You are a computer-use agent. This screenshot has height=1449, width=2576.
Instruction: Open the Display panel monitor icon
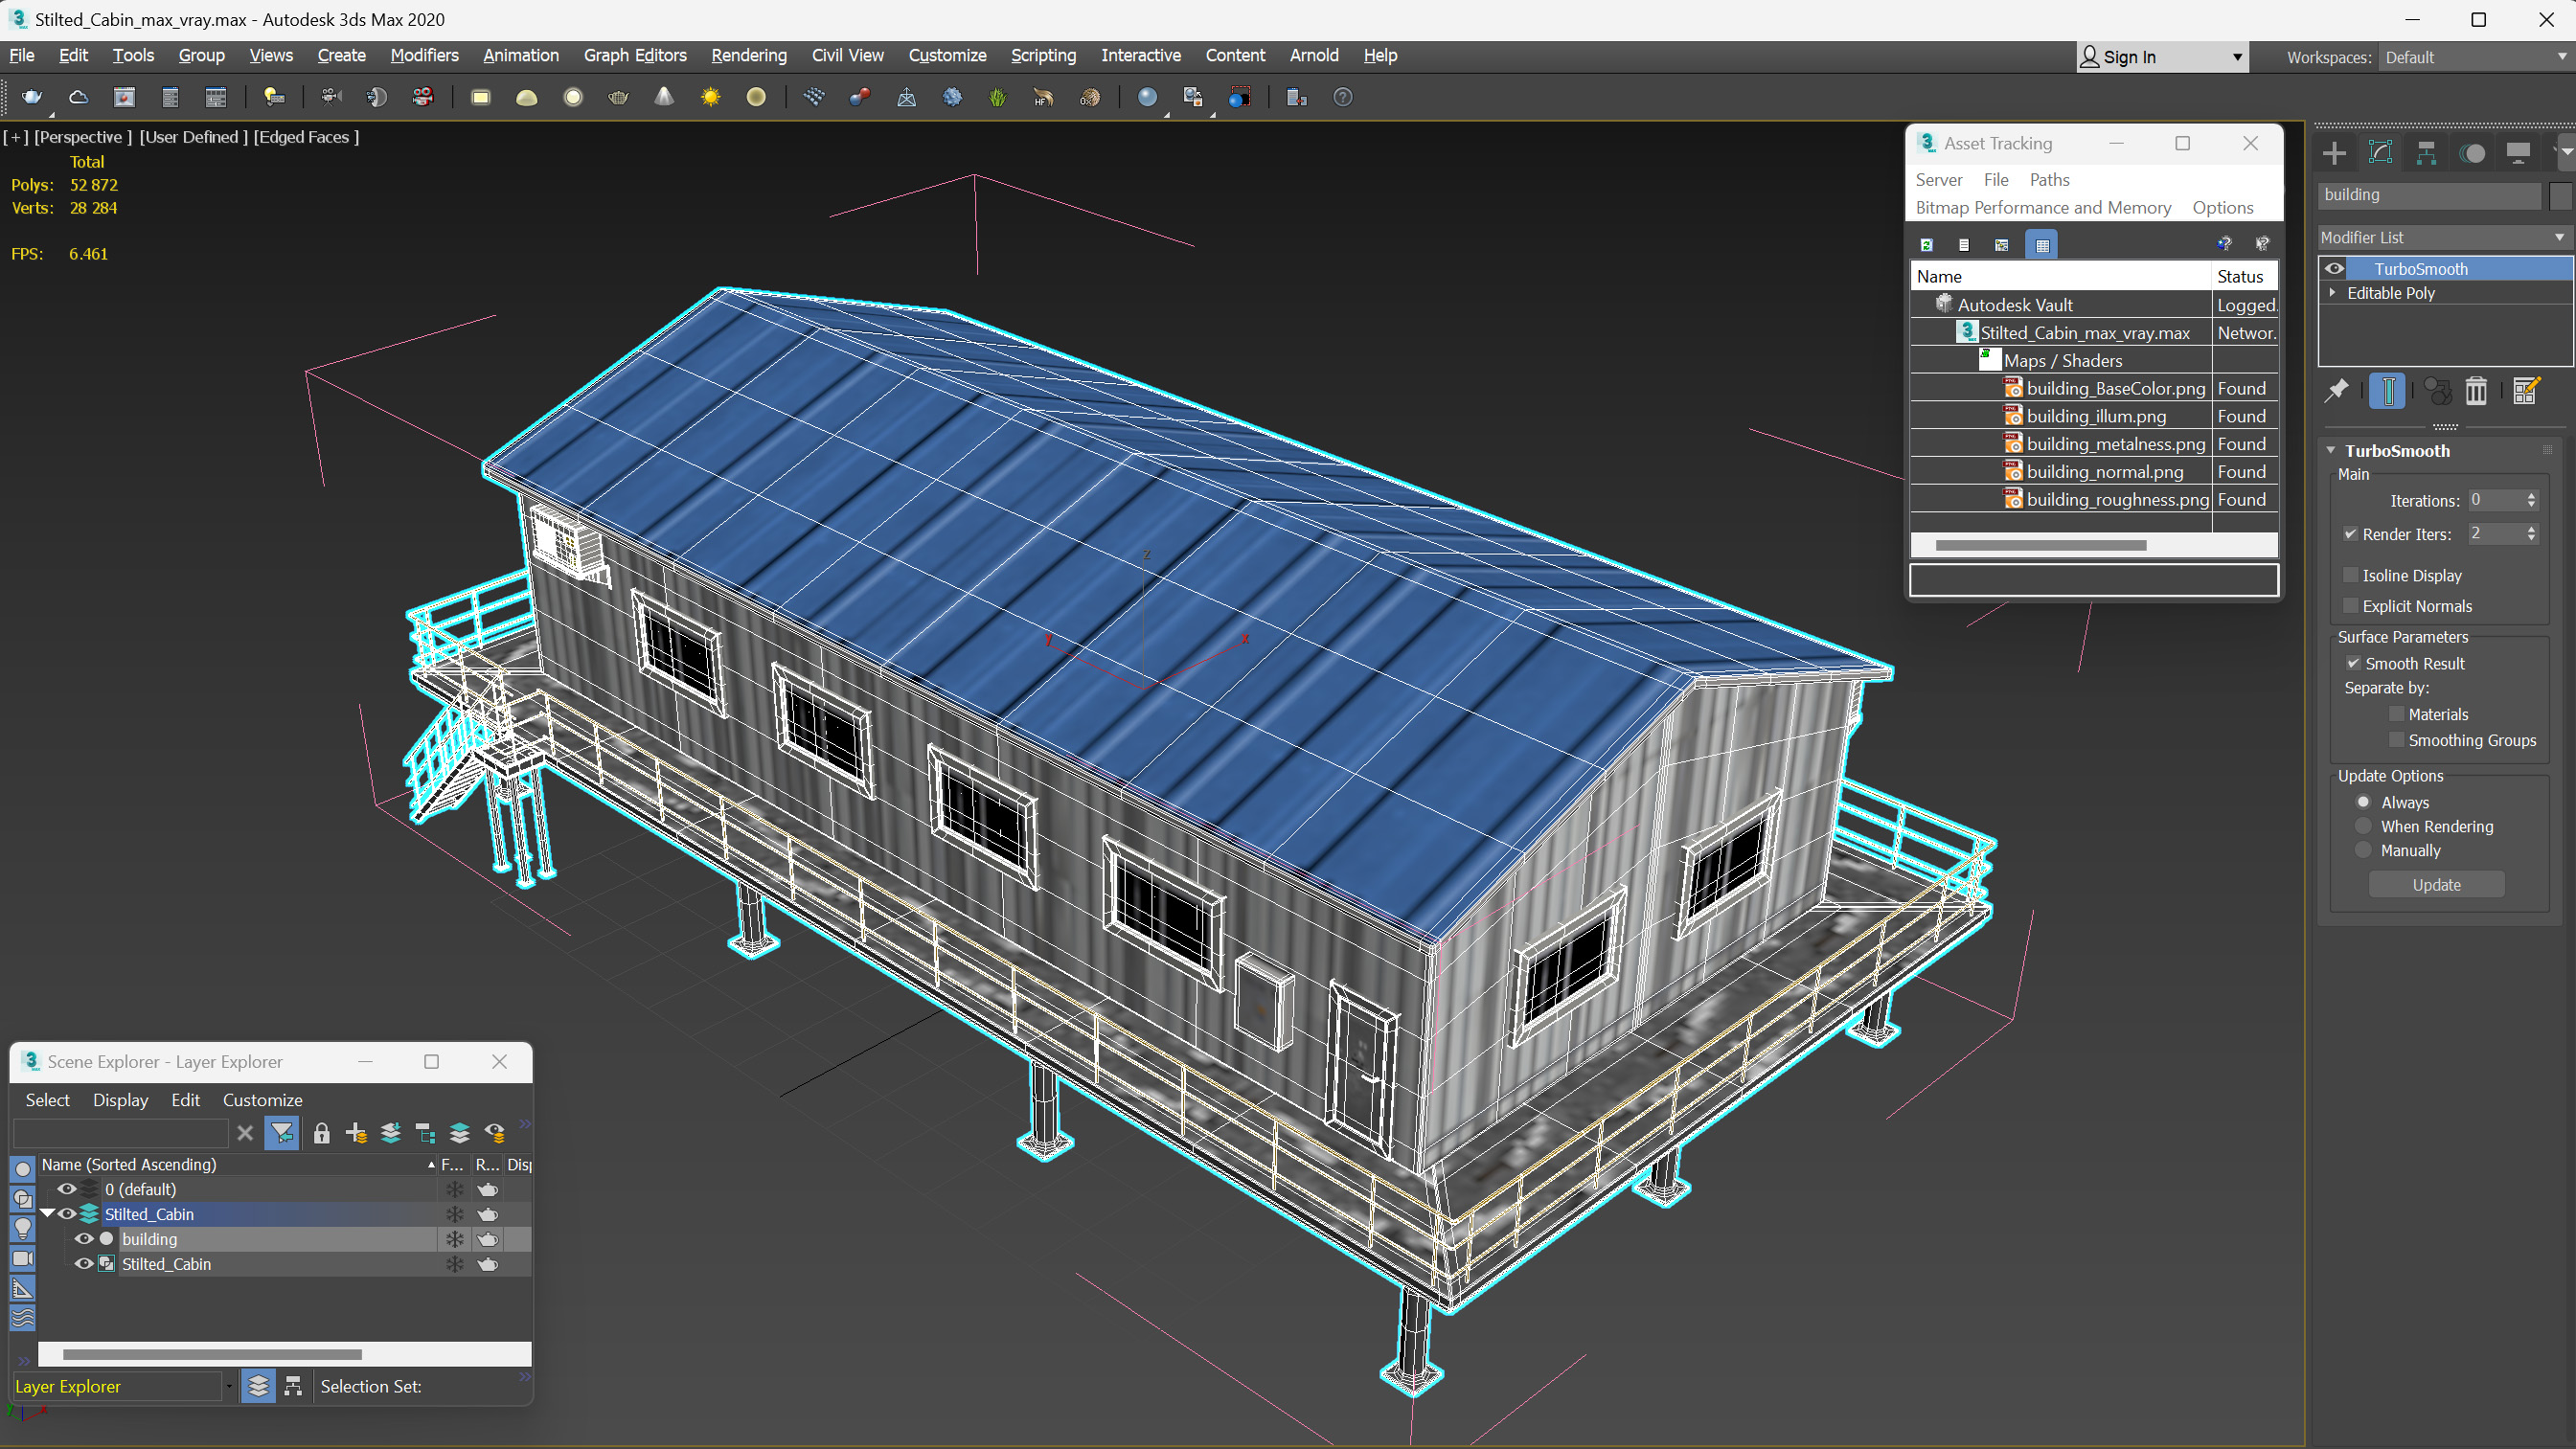2518,153
